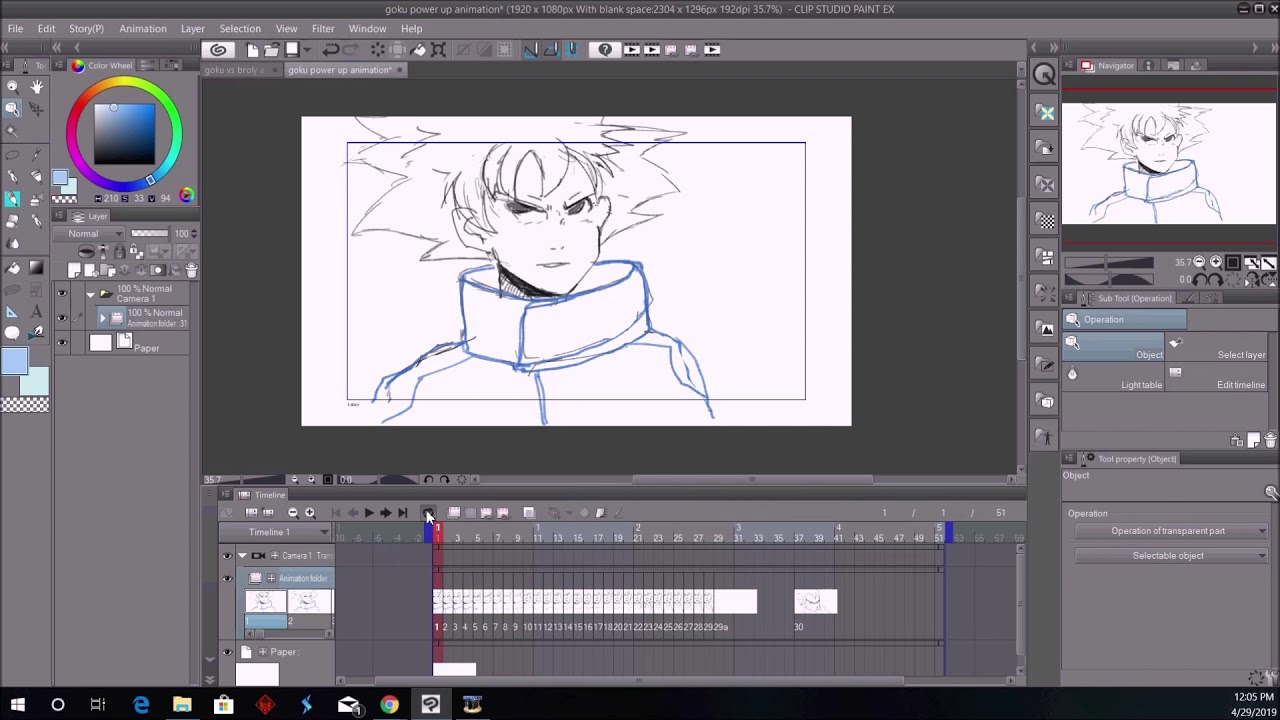Go to the next frame in timeline
Screen dimensions: 1280x720
385,513
